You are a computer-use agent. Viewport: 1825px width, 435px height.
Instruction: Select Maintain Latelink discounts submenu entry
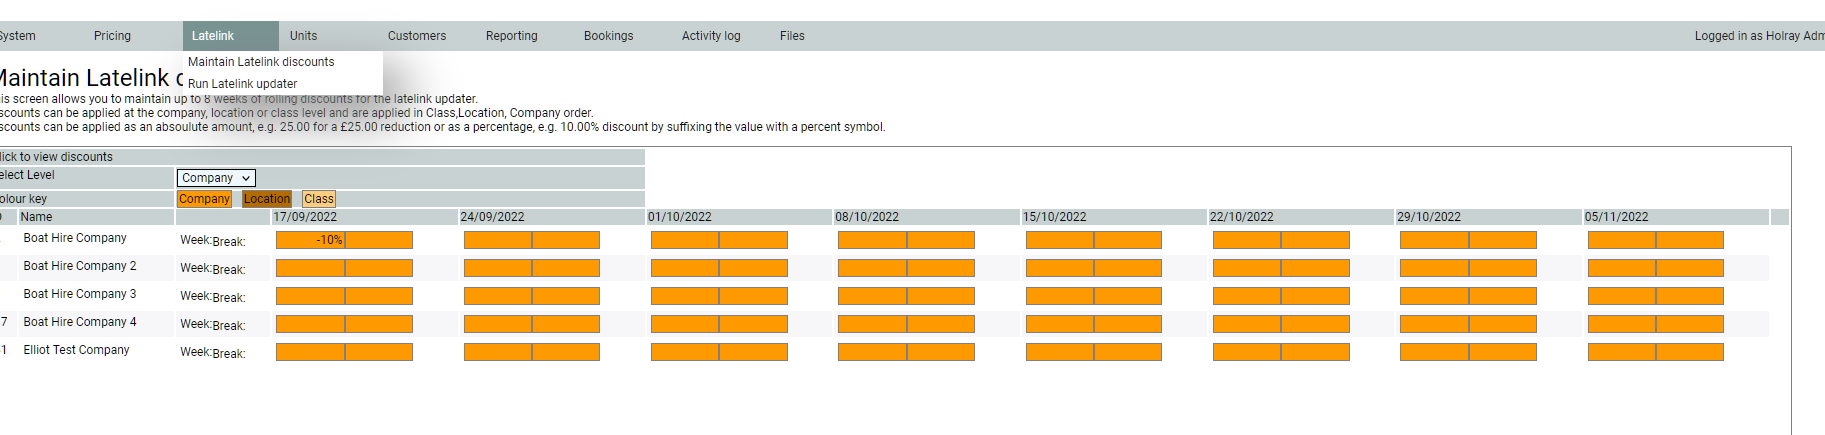(x=261, y=62)
